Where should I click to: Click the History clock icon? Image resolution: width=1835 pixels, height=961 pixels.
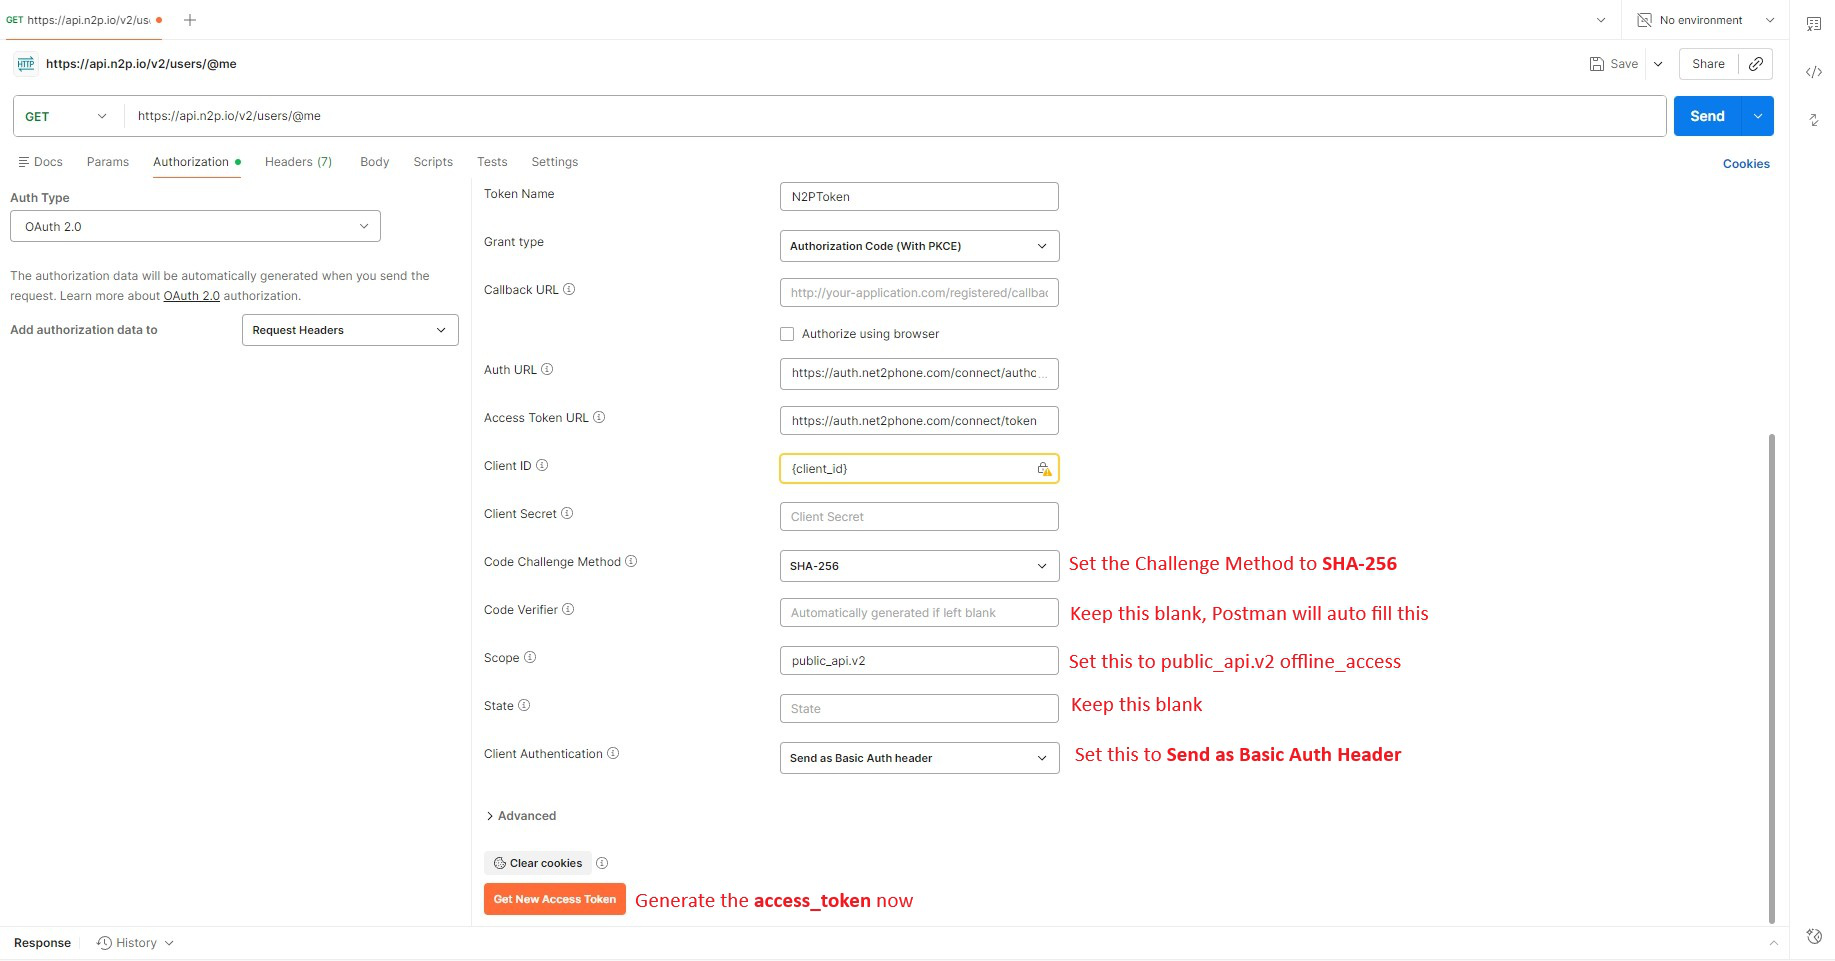point(104,943)
